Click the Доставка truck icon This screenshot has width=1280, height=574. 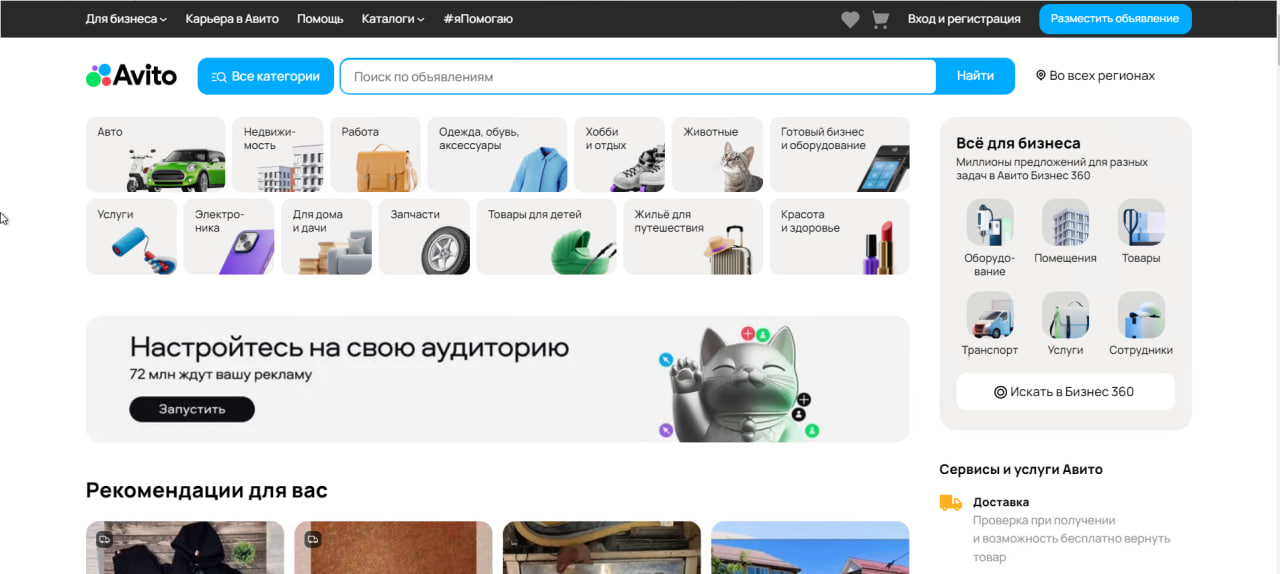click(x=950, y=503)
